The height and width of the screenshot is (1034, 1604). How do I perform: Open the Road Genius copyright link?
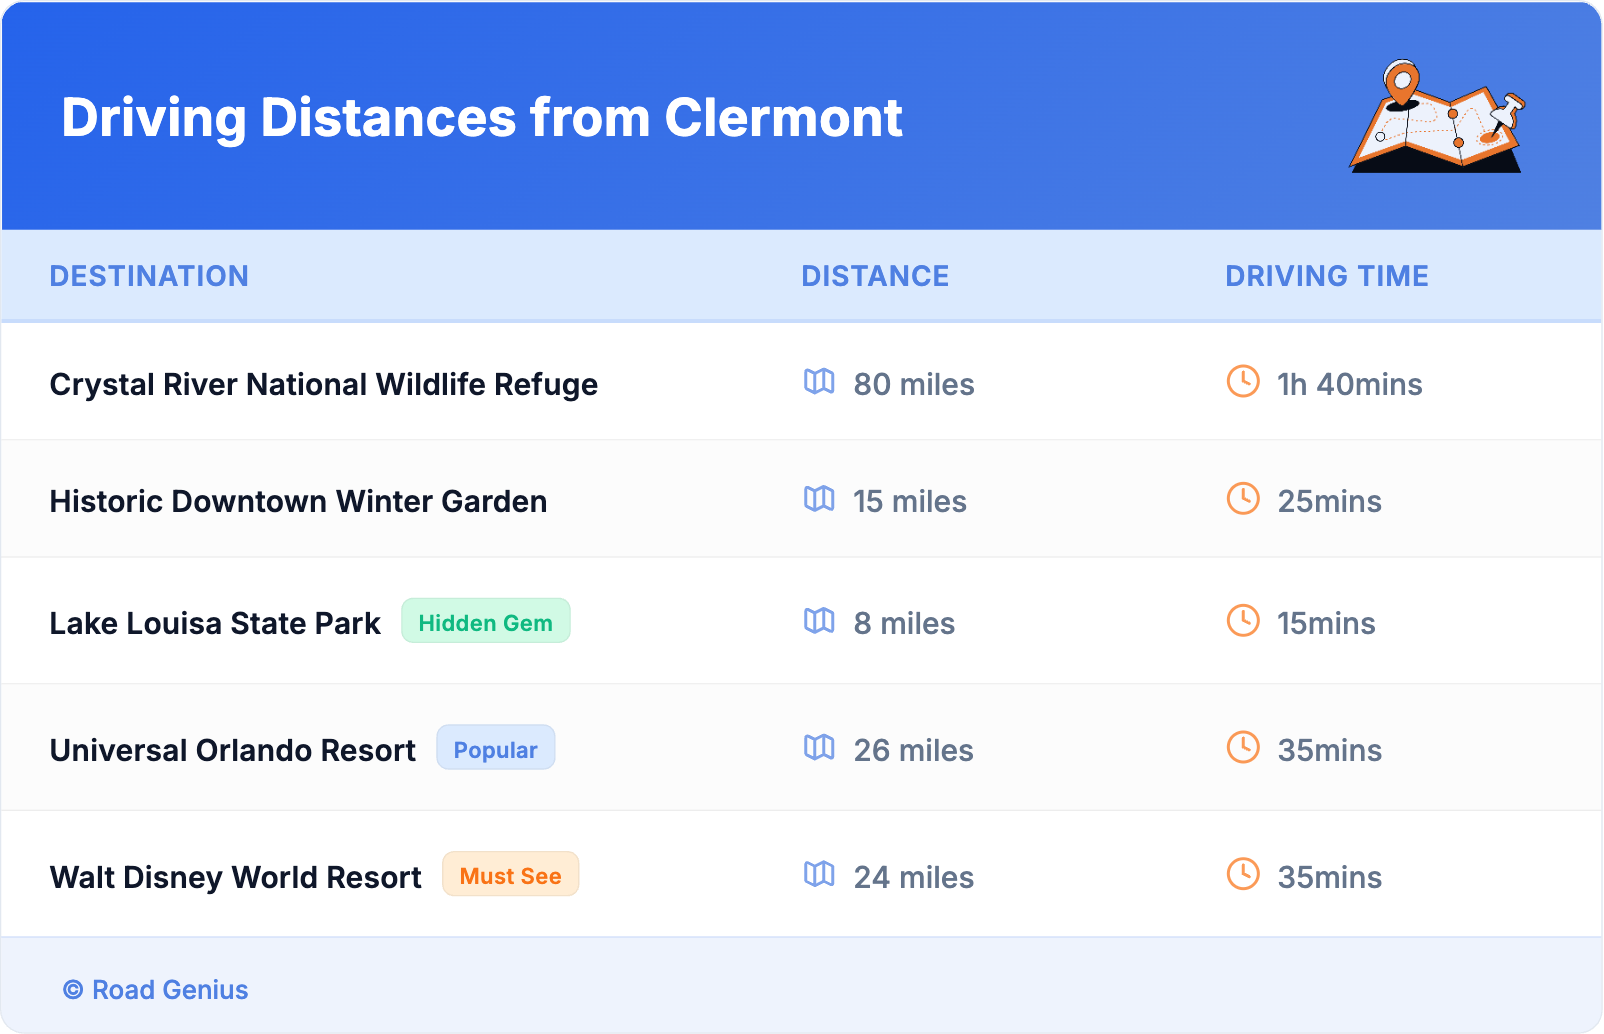156,990
